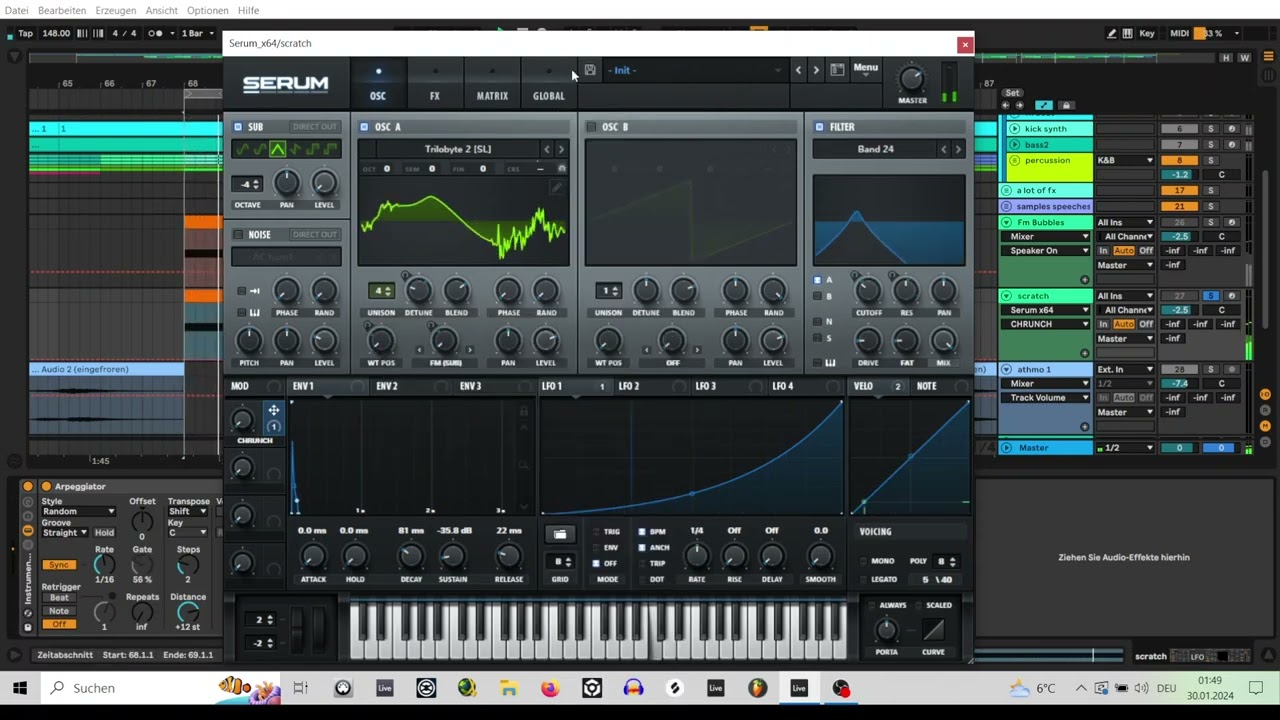Select next OSC A wavetable arrow
Image resolution: width=1280 pixels, height=720 pixels.
(x=560, y=149)
